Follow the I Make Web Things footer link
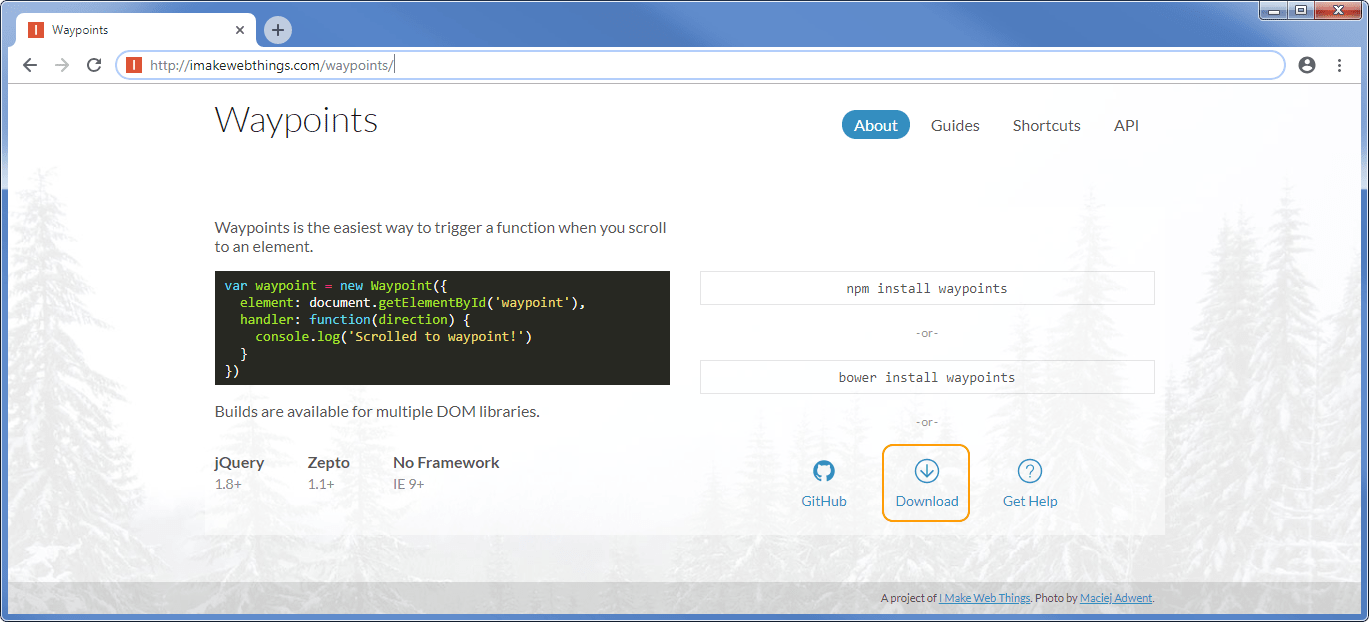Viewport: 1369px width, 622px height. [985, 598]
